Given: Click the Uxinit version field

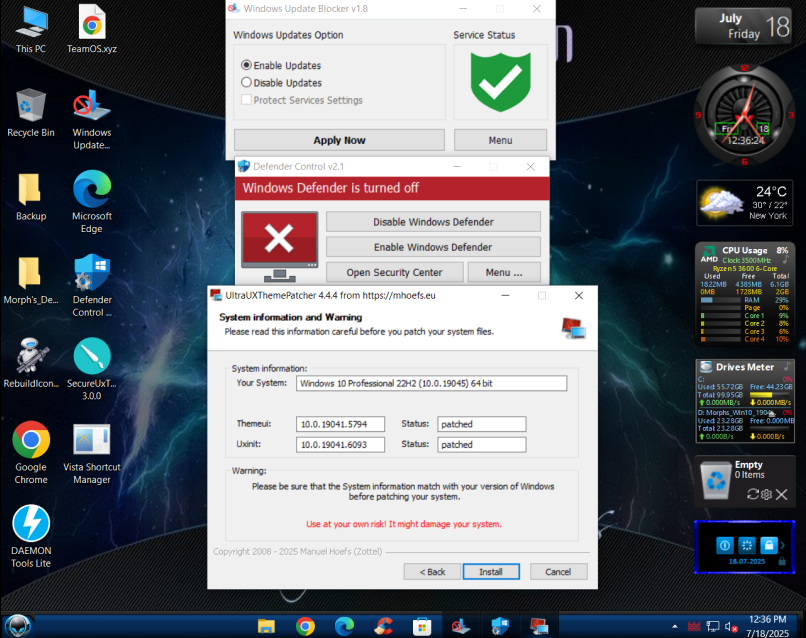Looking at the screenshot, I should [x=340, y=445].
